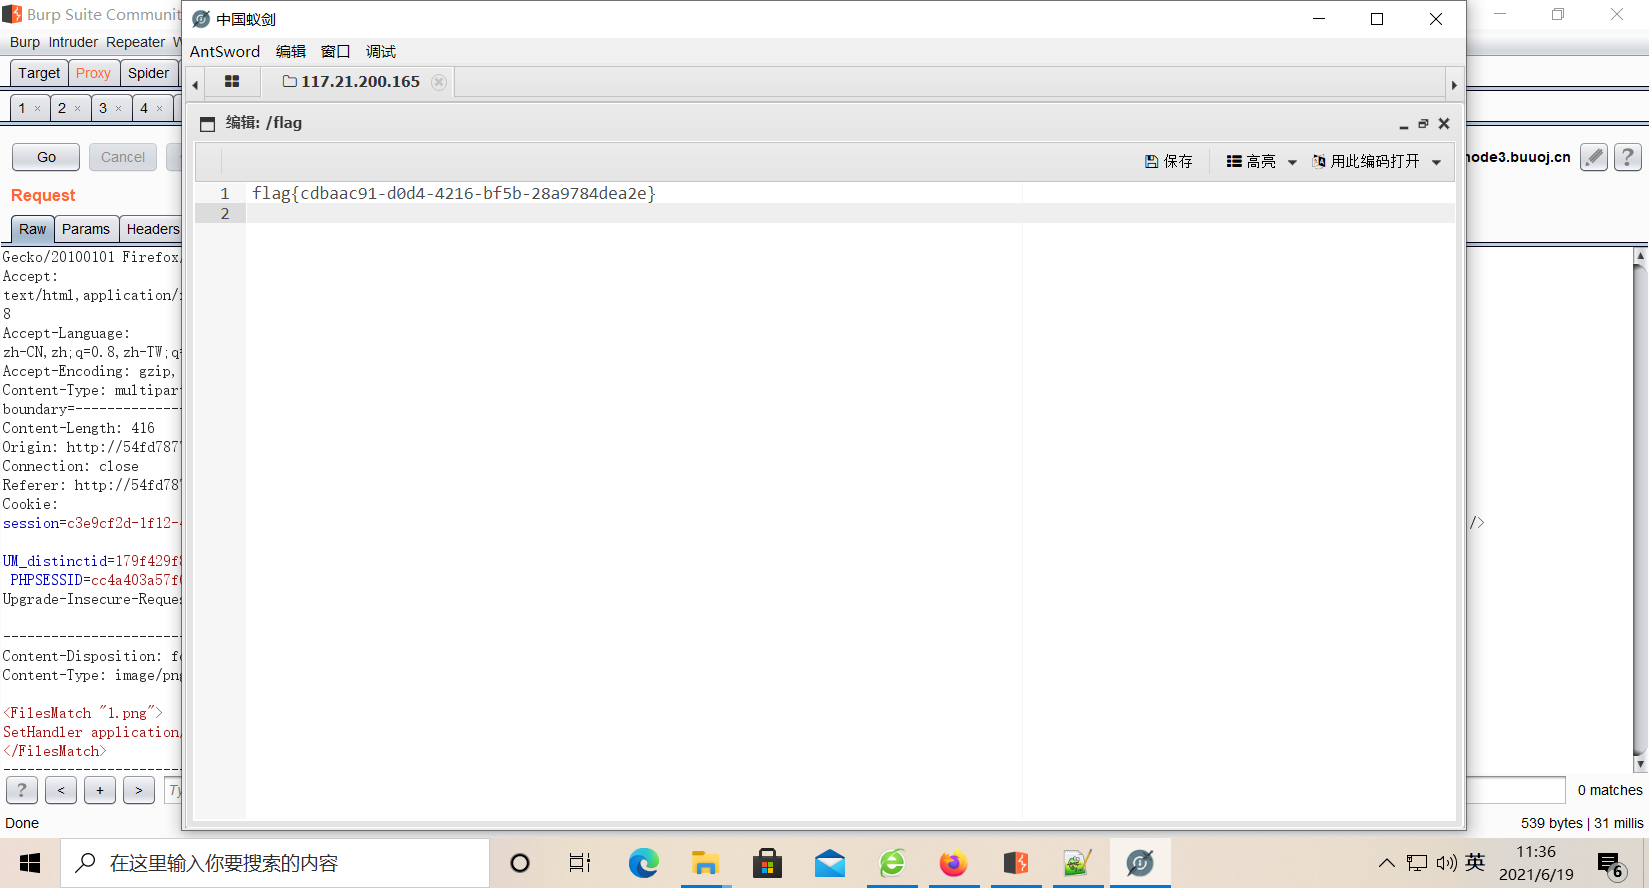Open the AntSword home grid tab

232,82
